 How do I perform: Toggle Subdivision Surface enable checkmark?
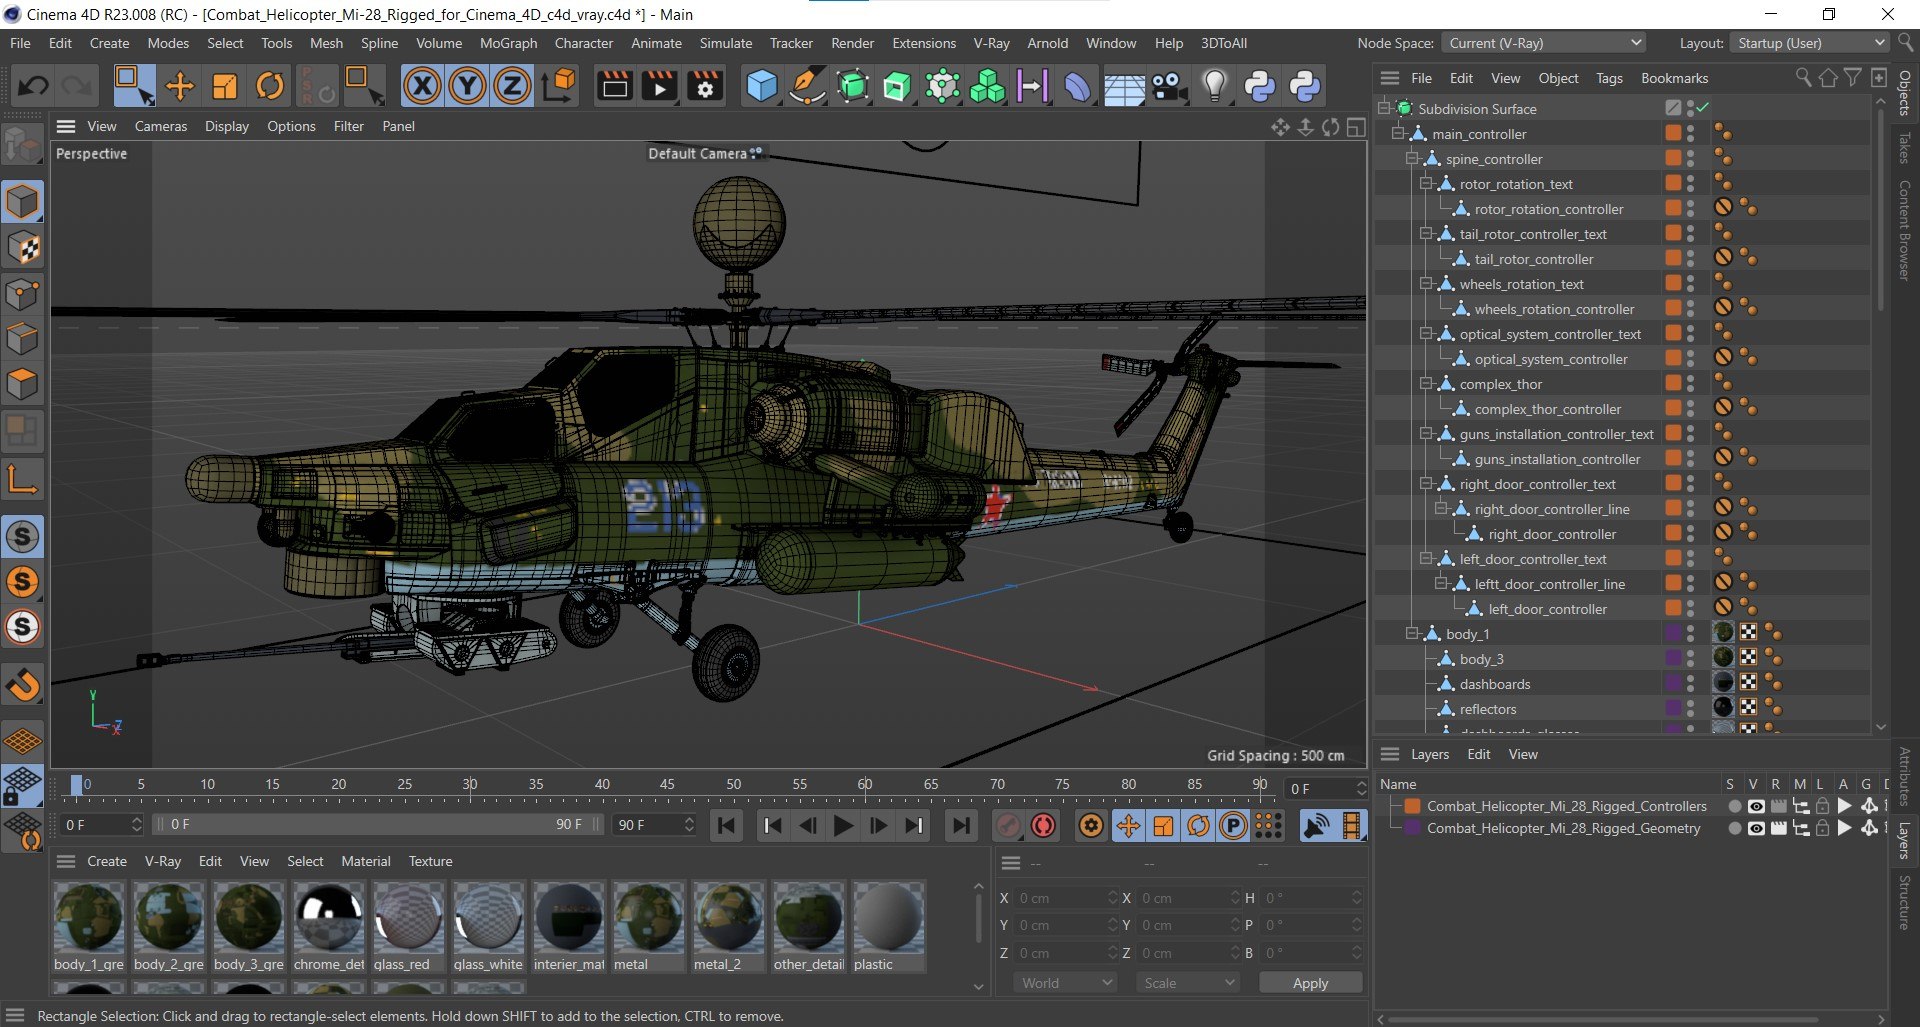(x=1703, y=108)
